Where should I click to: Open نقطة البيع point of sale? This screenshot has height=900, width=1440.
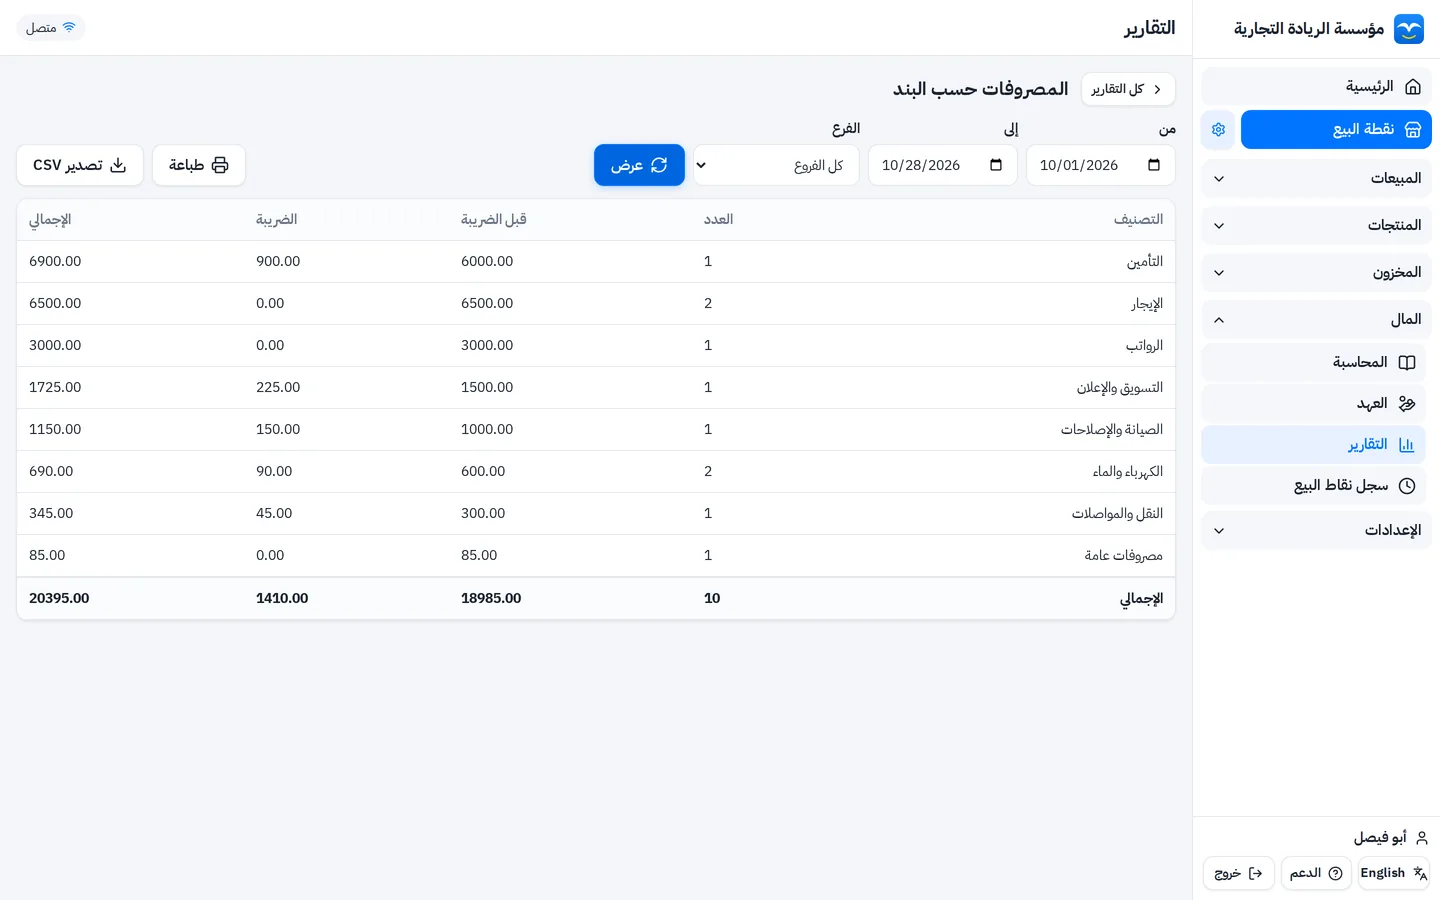click(x=1336, y=130)
